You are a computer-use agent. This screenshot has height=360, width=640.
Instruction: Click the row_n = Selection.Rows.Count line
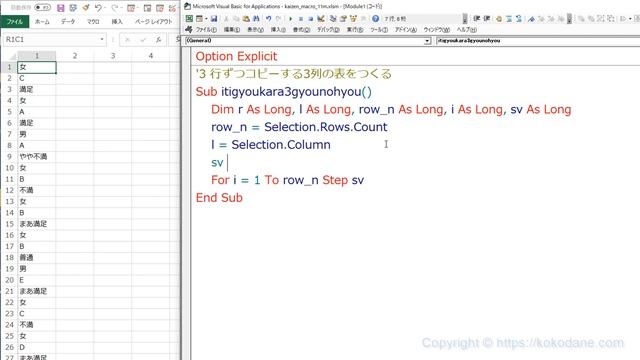[299, 127]
